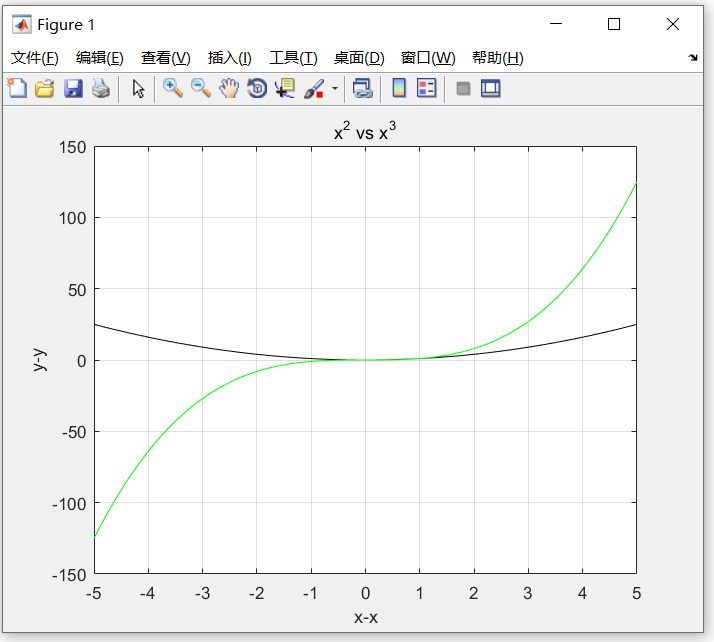Image resolution: width=714 pixels, height=642 pixels.
Task: Select the Pan hand tool
Action: (x=229, y=88)
